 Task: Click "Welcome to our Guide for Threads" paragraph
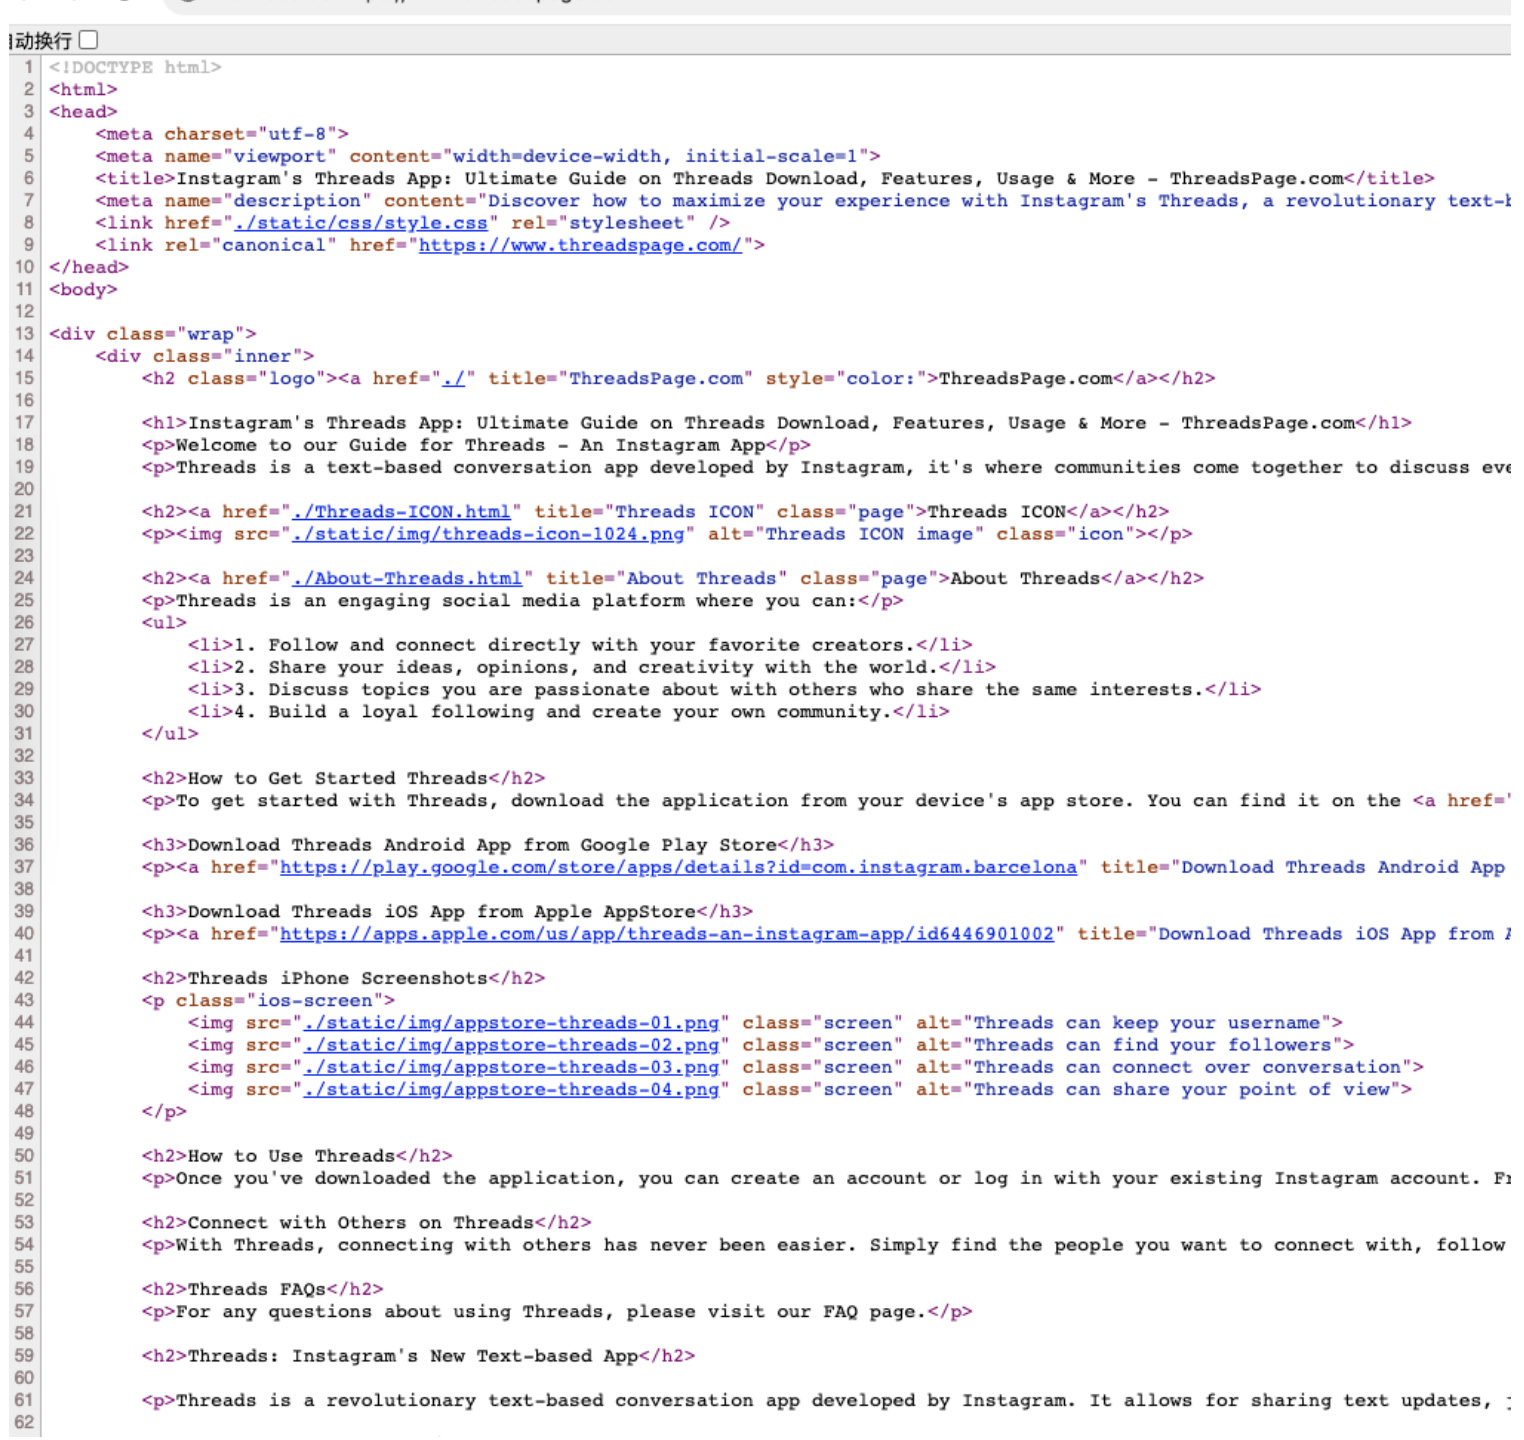point(476,445)
